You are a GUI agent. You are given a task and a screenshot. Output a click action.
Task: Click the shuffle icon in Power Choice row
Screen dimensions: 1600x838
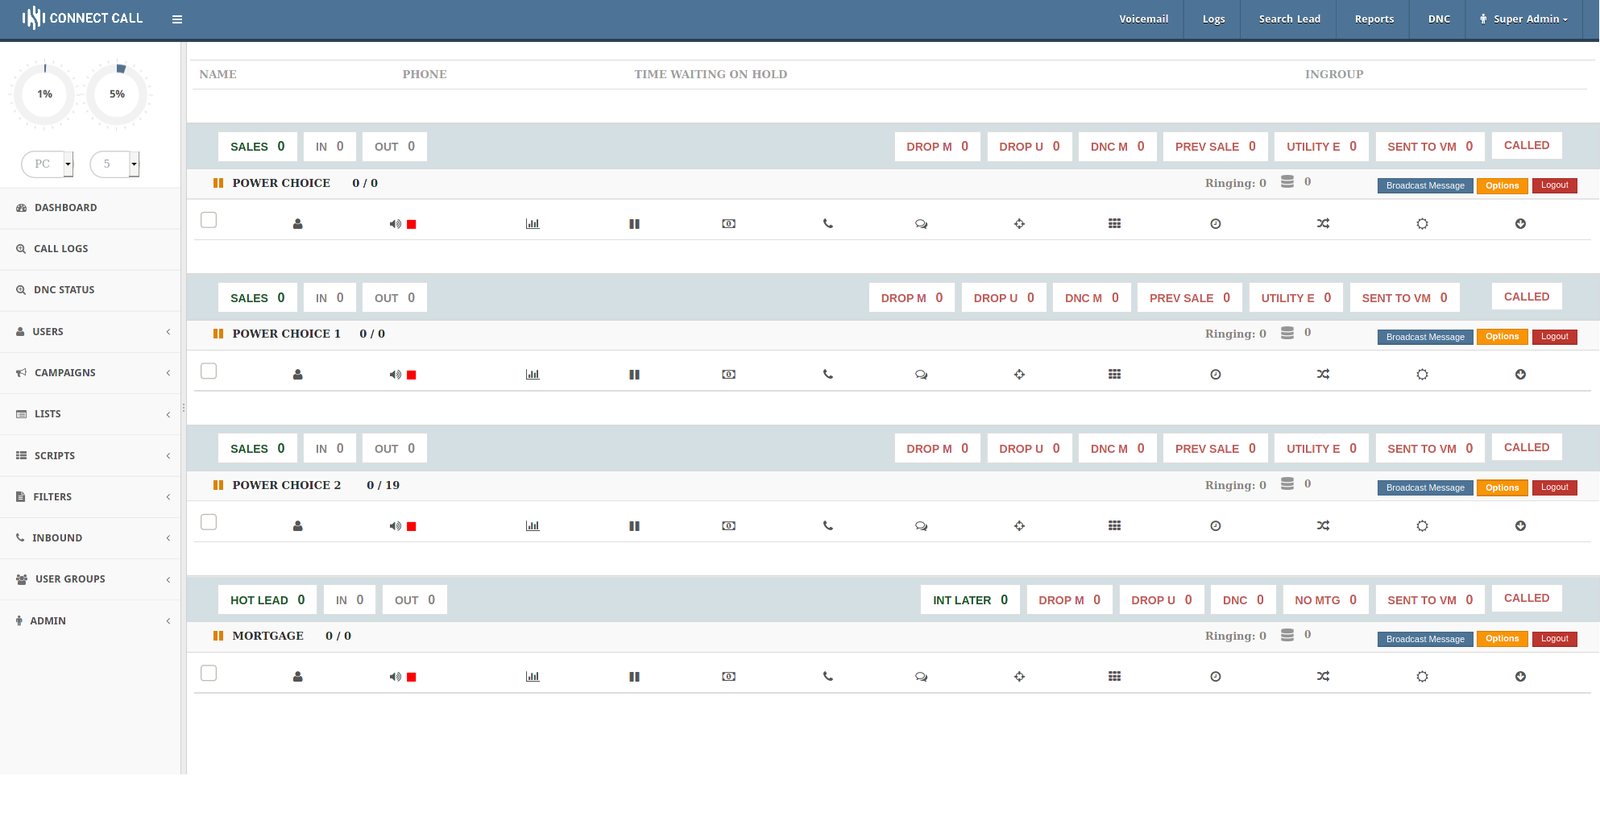(1323, 224)
